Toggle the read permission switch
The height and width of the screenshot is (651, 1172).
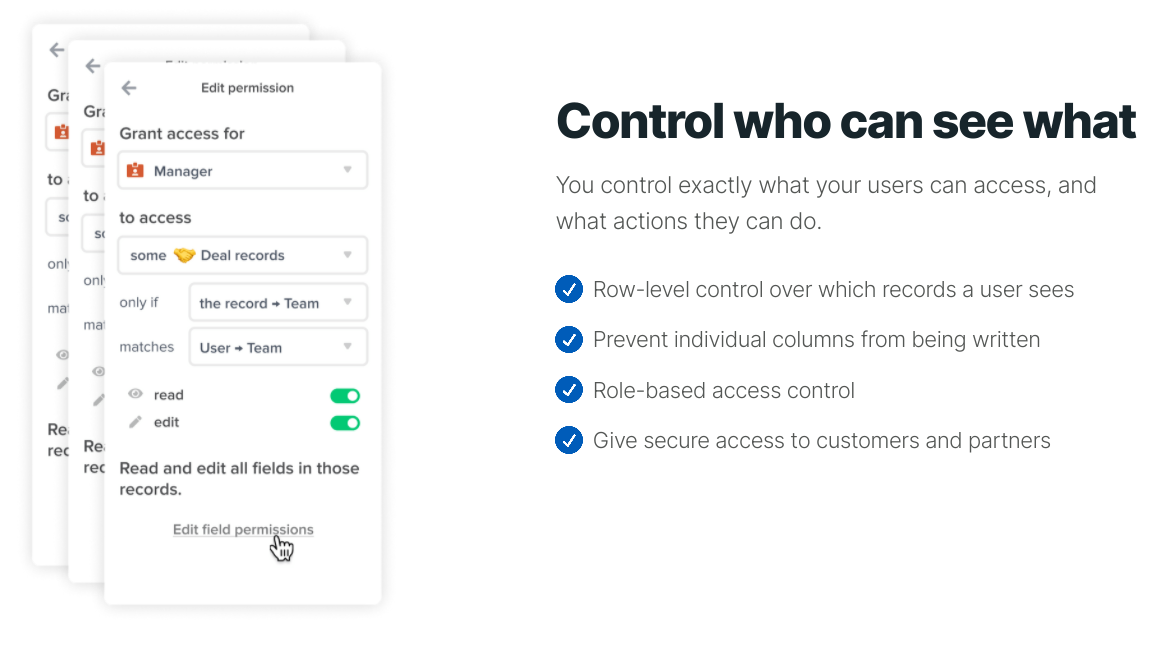[345, 395]
